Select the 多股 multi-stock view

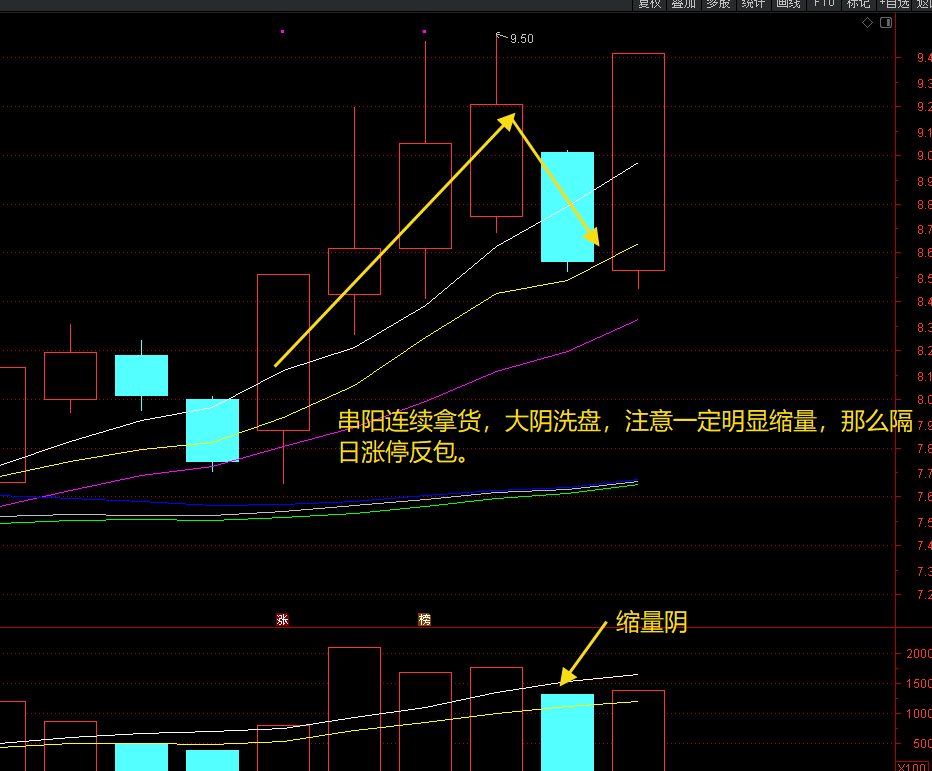pos(718,4)
